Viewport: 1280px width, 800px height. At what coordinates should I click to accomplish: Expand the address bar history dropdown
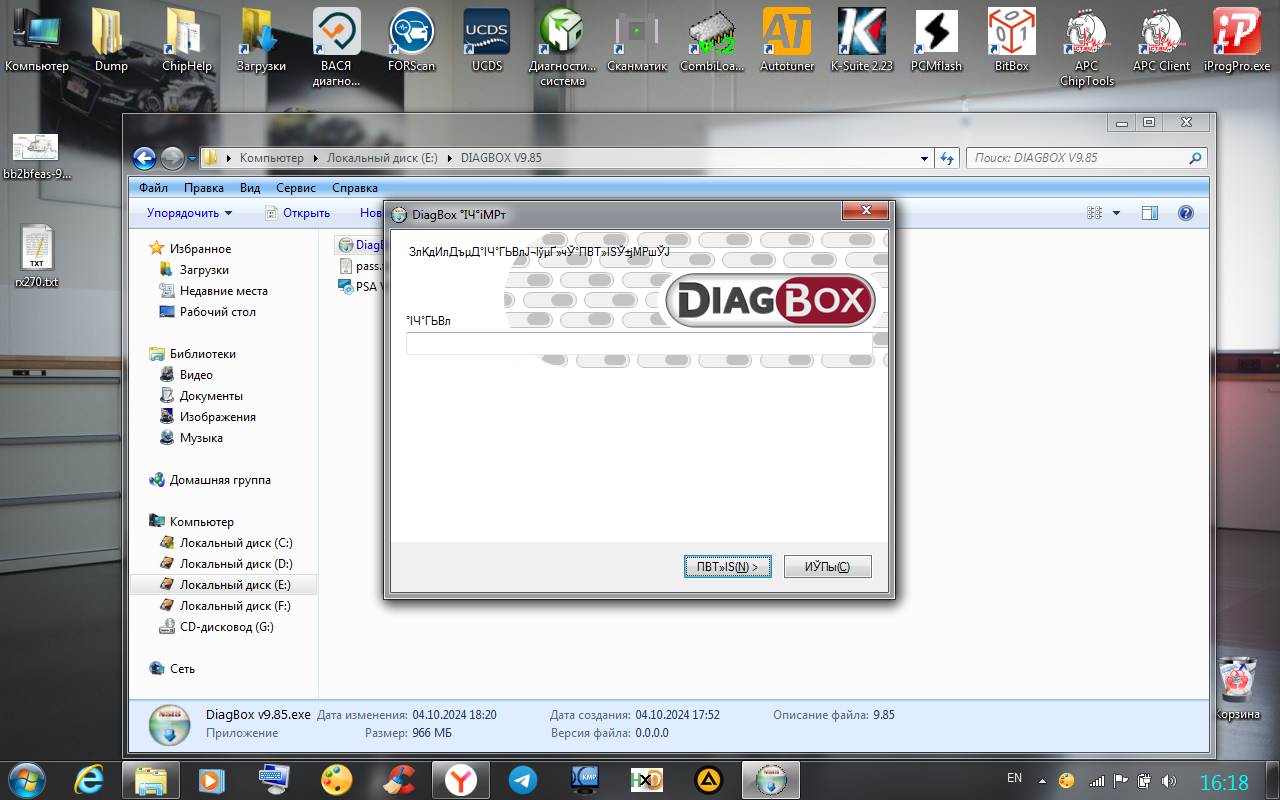[x=925, y=158]
